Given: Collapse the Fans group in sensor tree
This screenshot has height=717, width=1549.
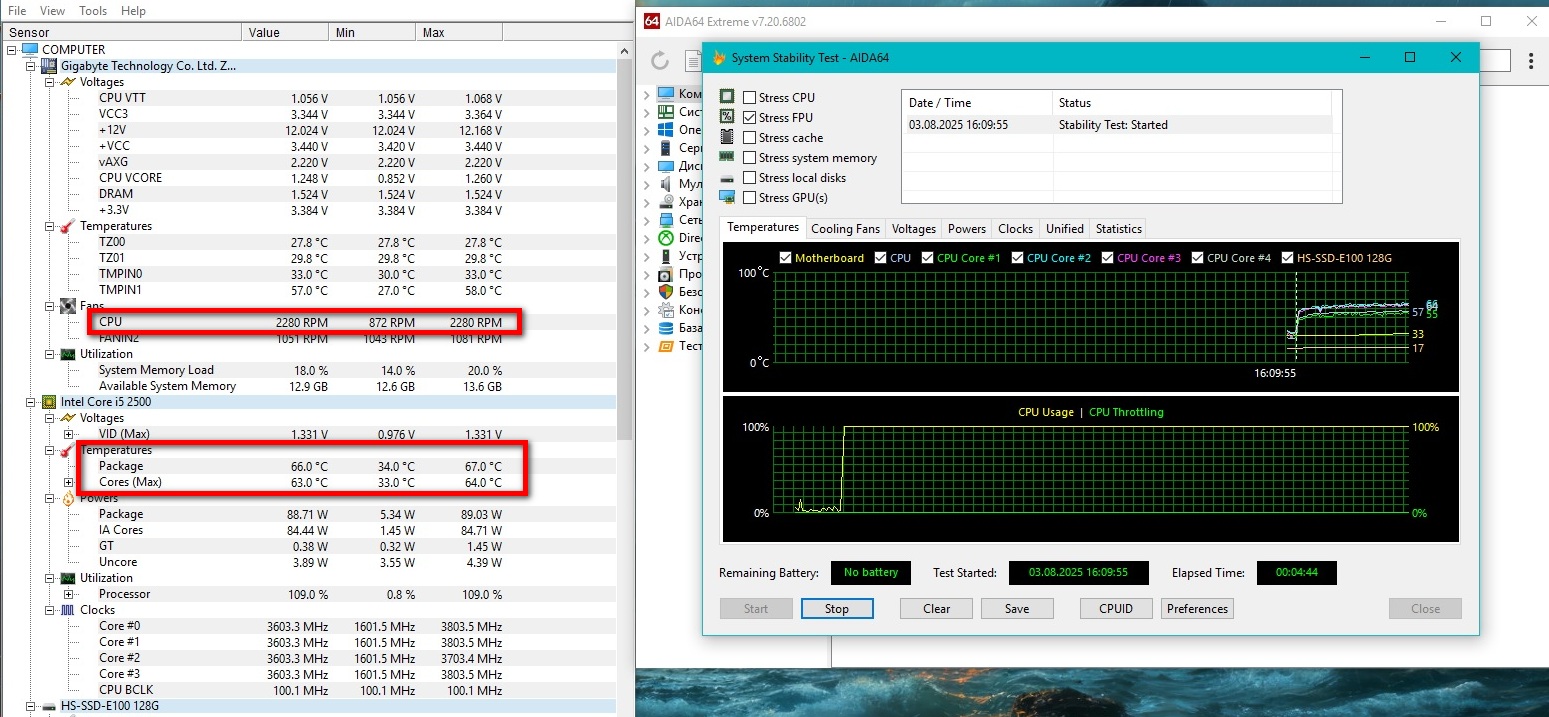Looking at the screenshot, I should (x=50, y=306).
